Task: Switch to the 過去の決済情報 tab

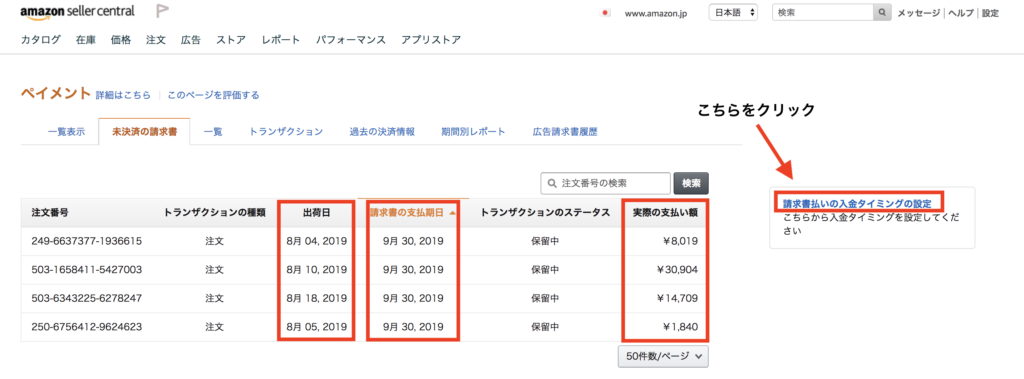Action: [x=382, y=131]
